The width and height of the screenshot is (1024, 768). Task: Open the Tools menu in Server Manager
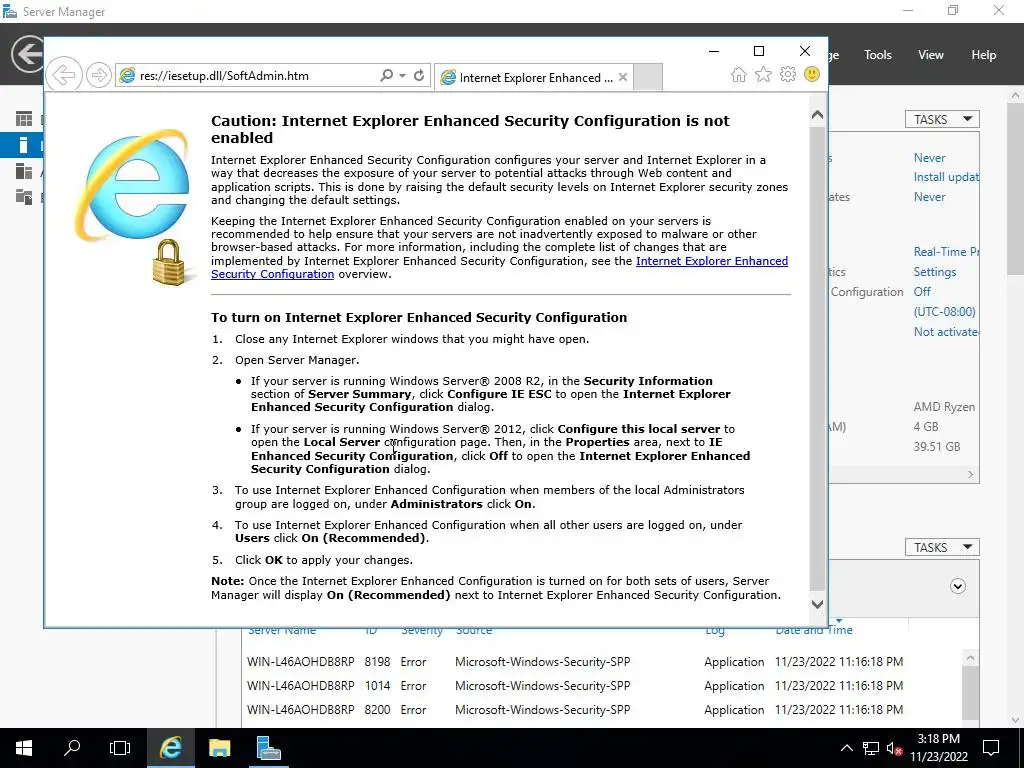point(878,55)
